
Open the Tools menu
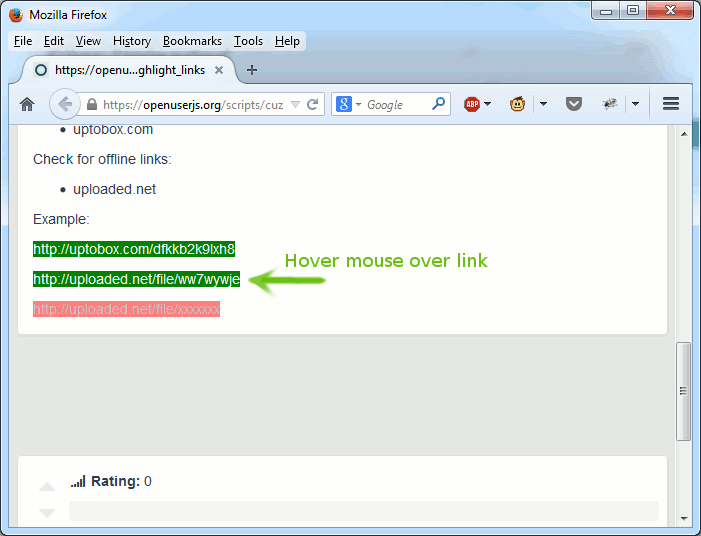[248, 41]
